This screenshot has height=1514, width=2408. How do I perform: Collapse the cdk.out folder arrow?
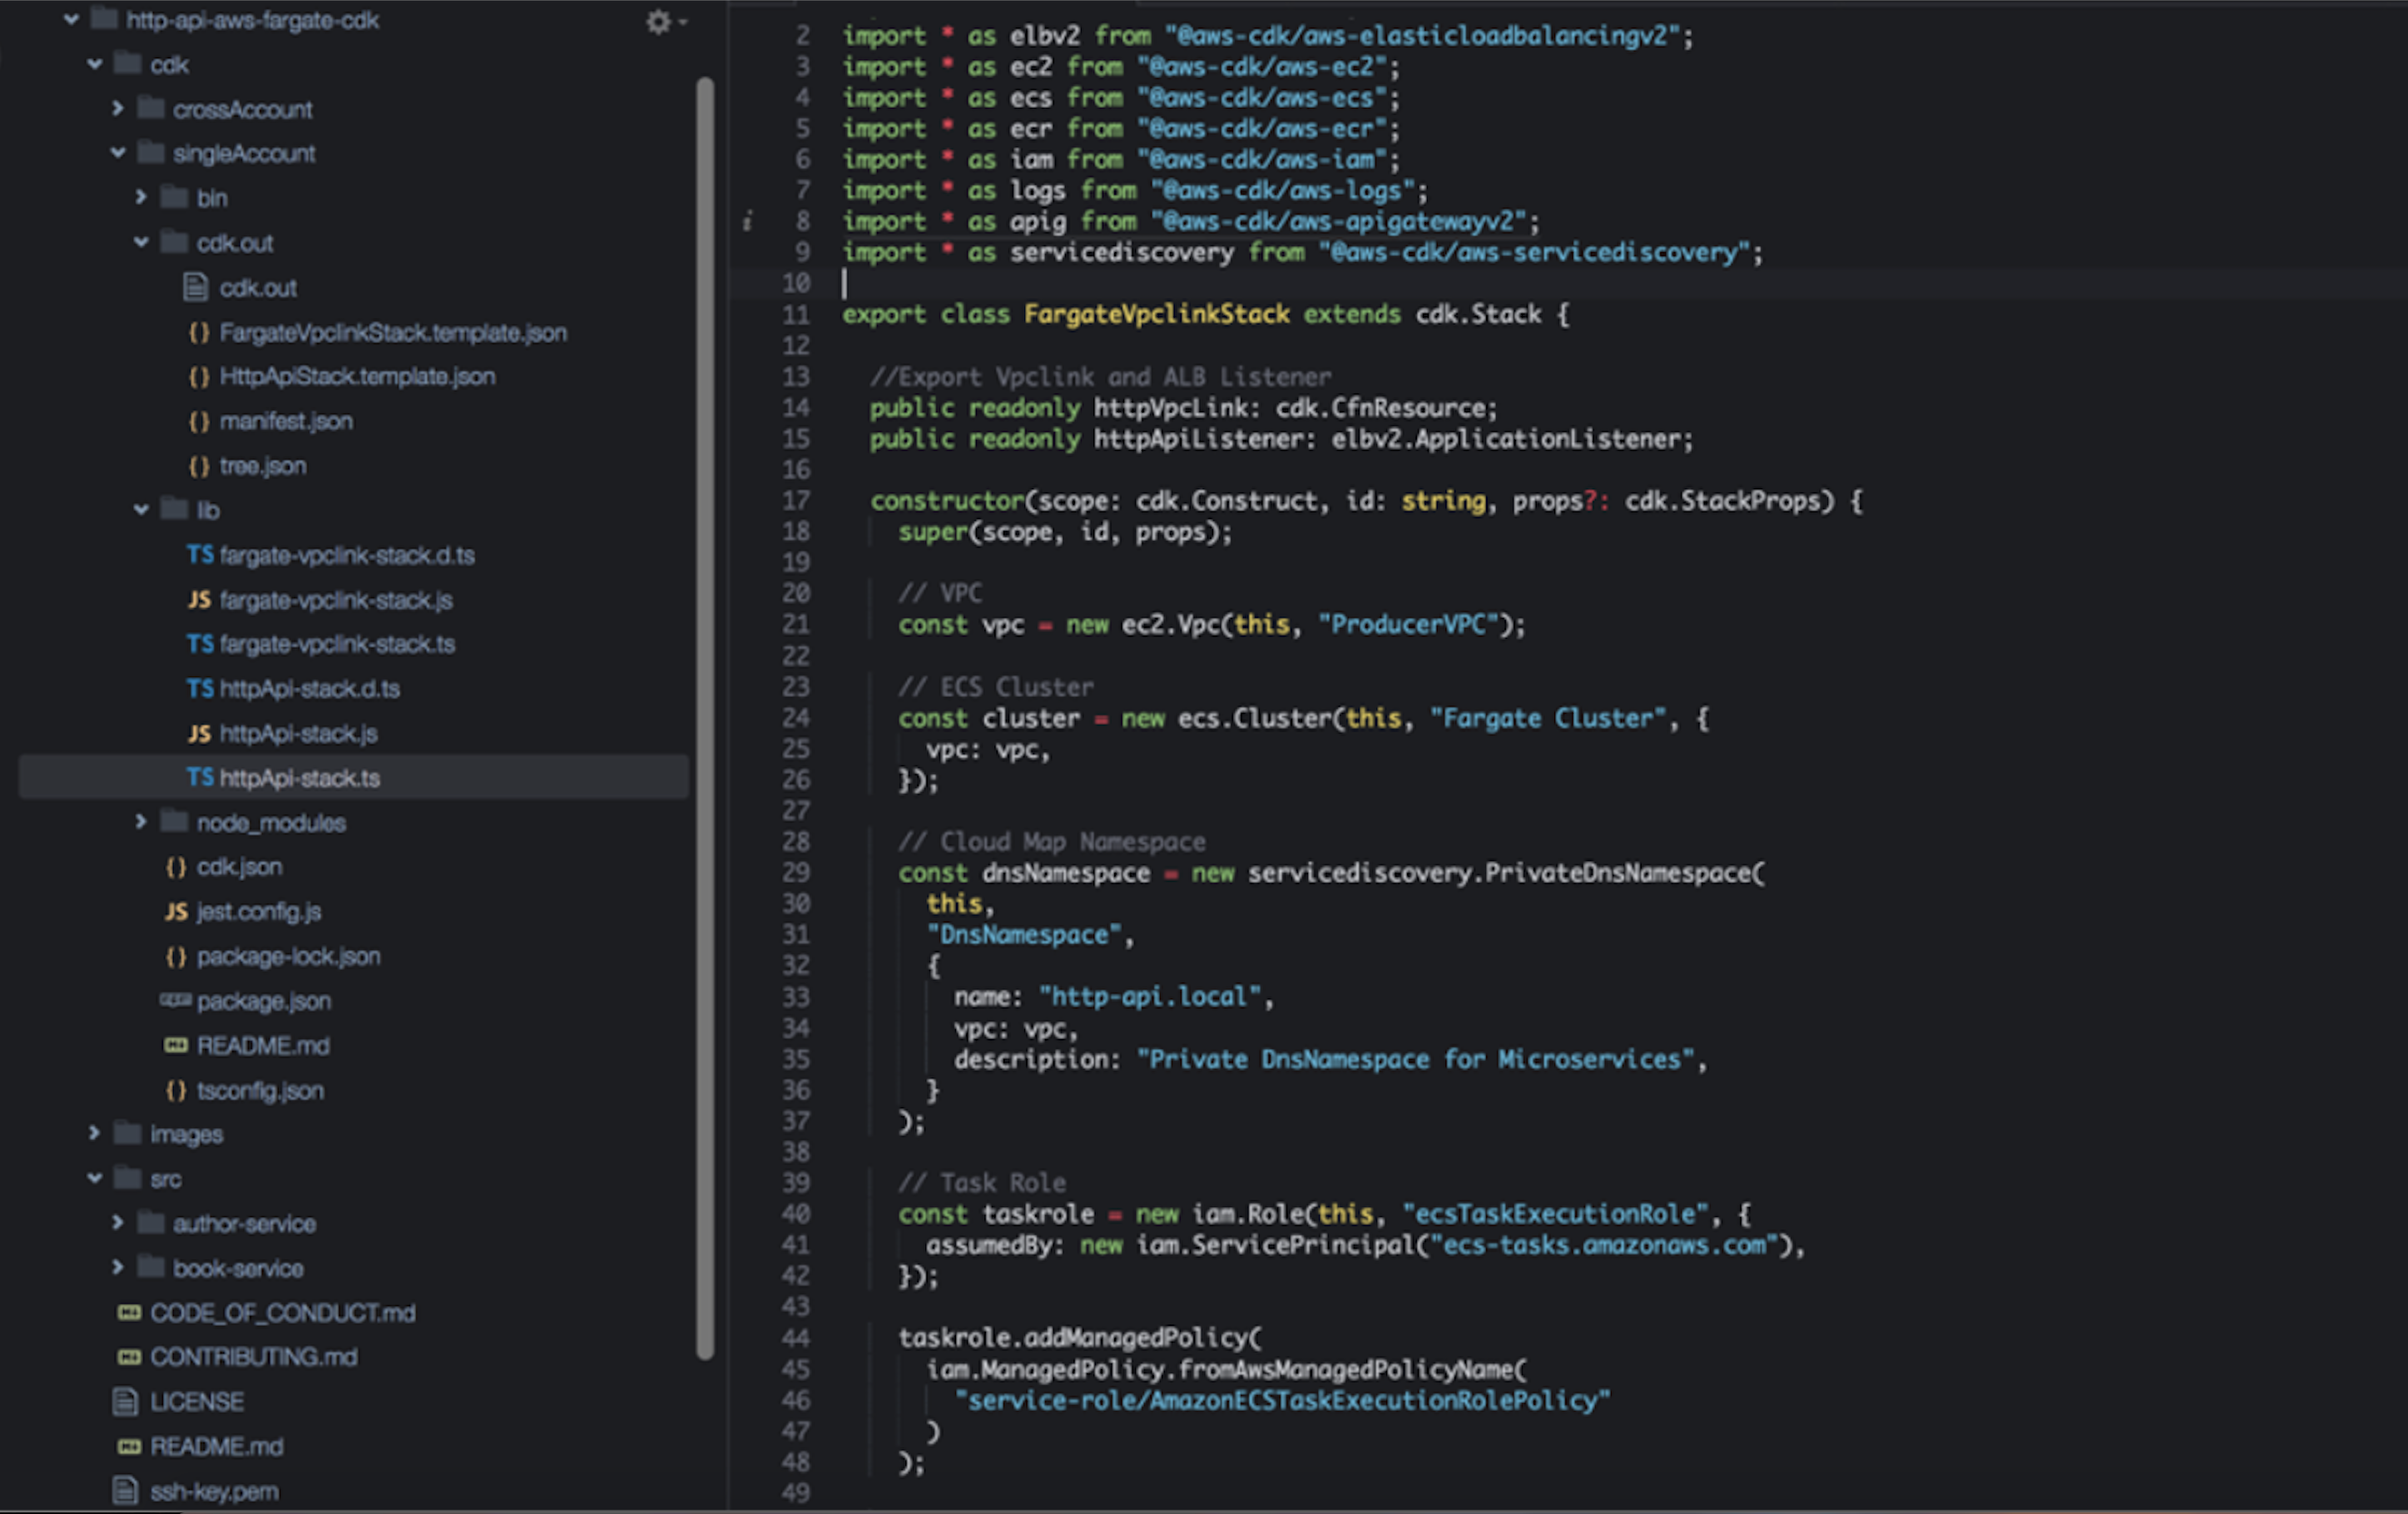[x=141, y=242]
